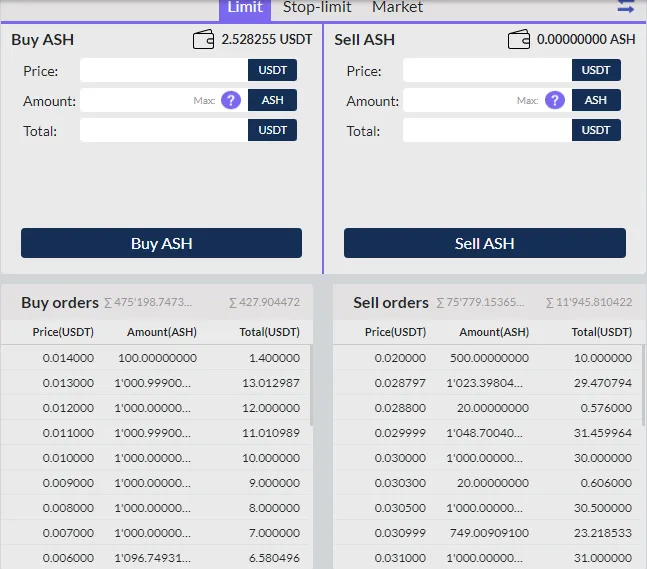Click the Buy ASH button
The height and width of the screenshot is (569, 647).
click(x=161, y=243)
